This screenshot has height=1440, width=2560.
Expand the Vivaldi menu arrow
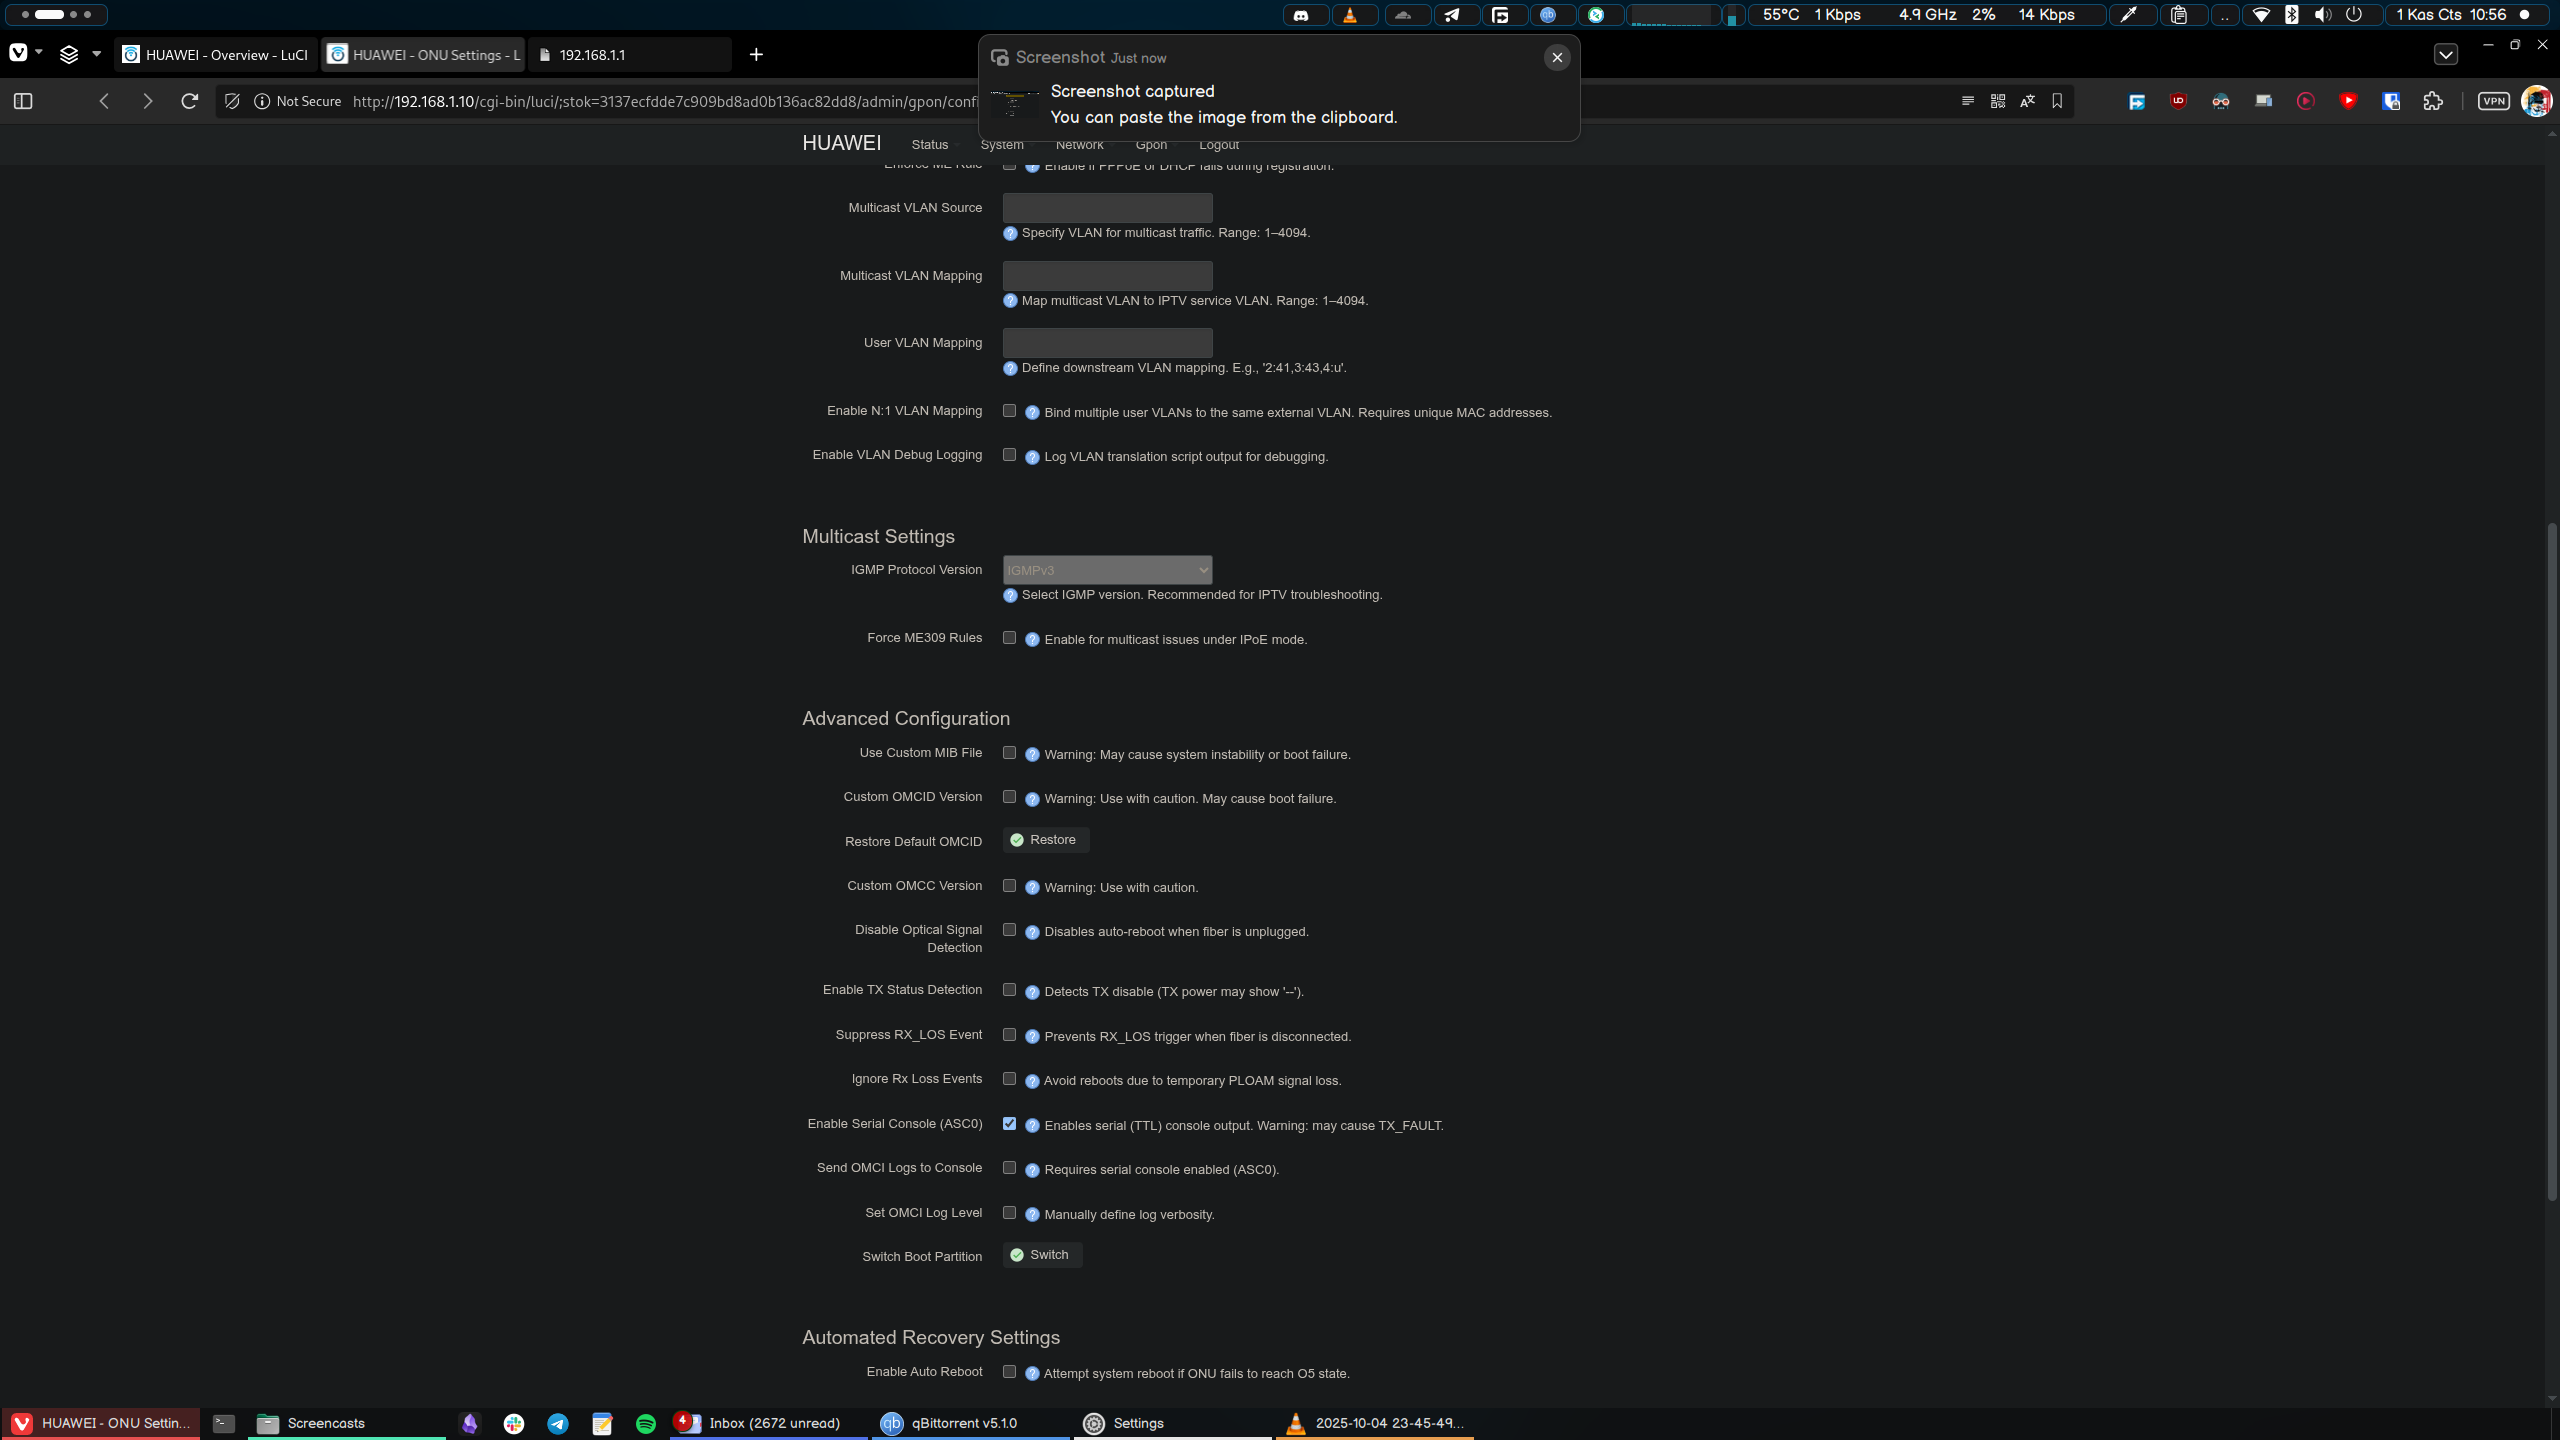(x=39, y=52)
